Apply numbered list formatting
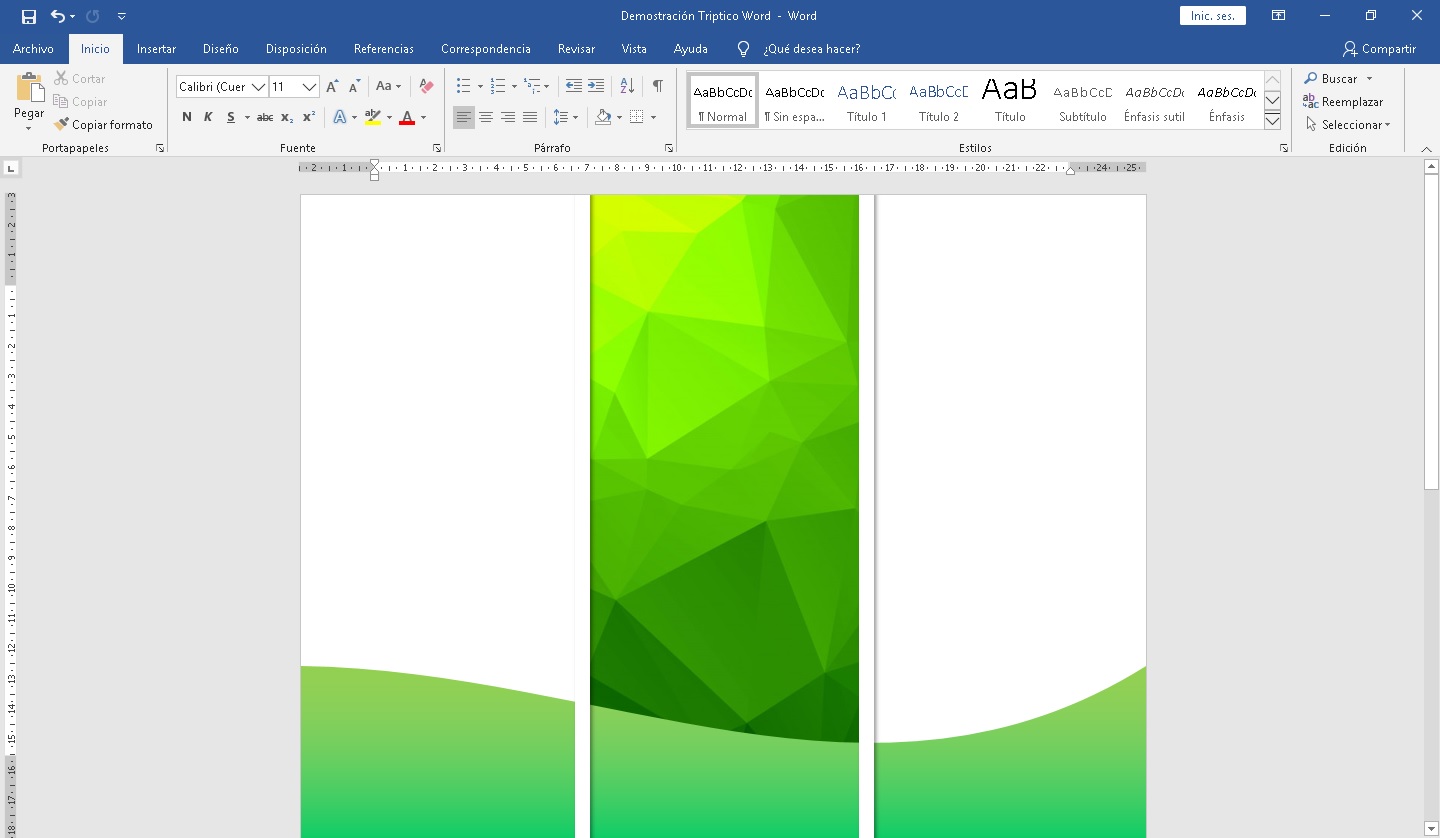Viewport: 1440px width, 838px height. (498, 87)
